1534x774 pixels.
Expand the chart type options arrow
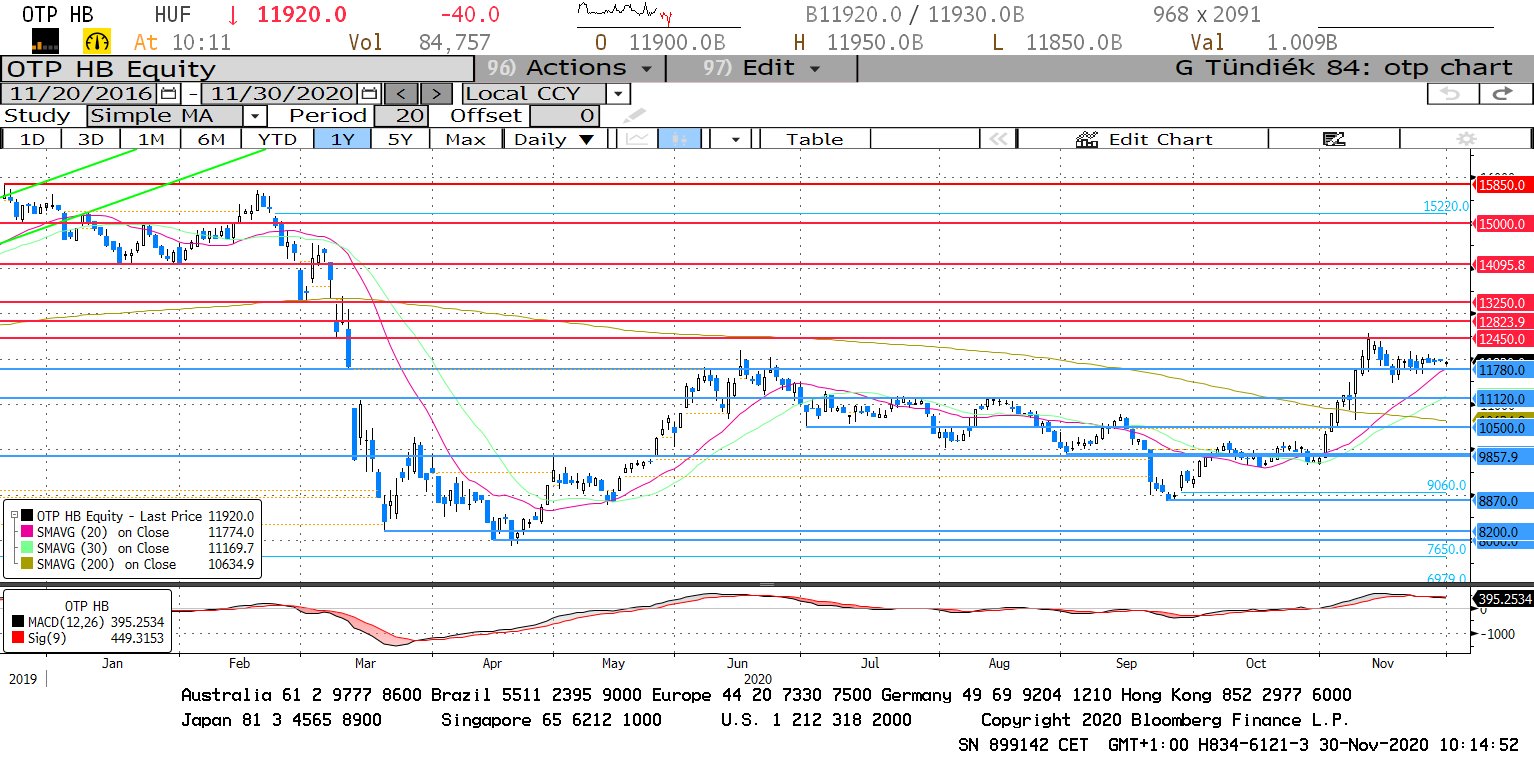pyautogui.click(x=735, y=139)
